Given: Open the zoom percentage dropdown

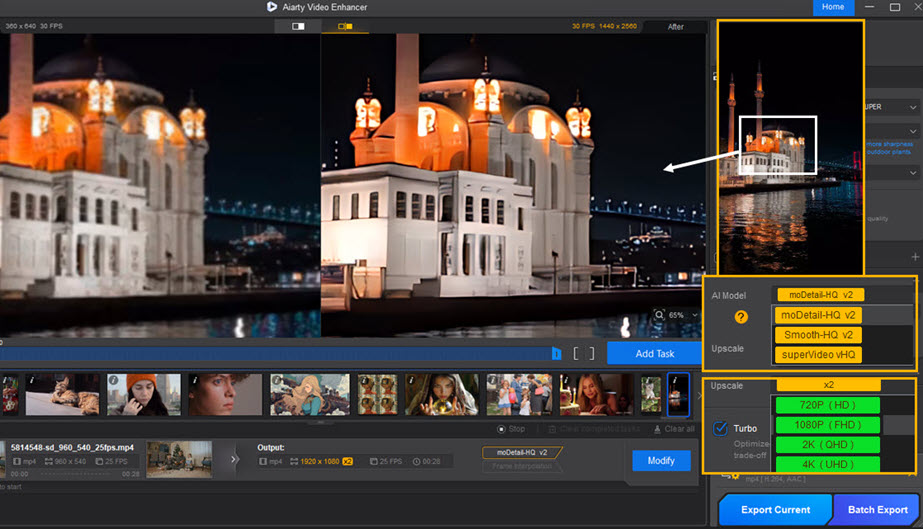Looking at the screenshot, I should (x=694, y=315).
